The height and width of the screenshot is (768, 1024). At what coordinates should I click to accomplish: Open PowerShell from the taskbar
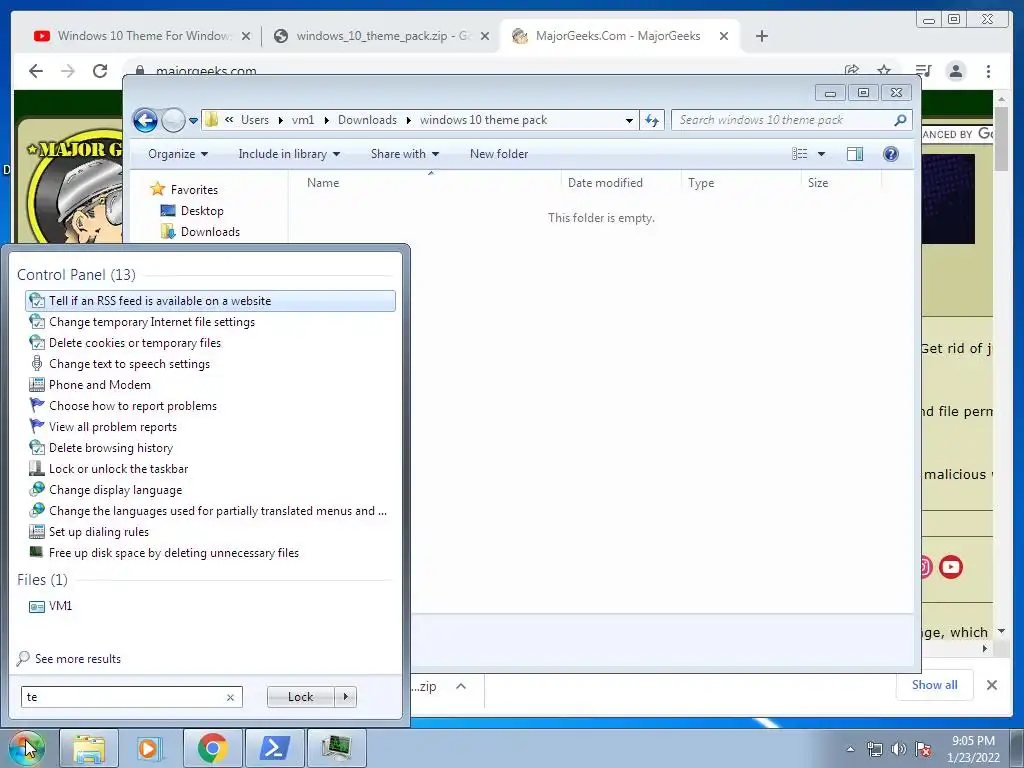click(x=274, y=748)
